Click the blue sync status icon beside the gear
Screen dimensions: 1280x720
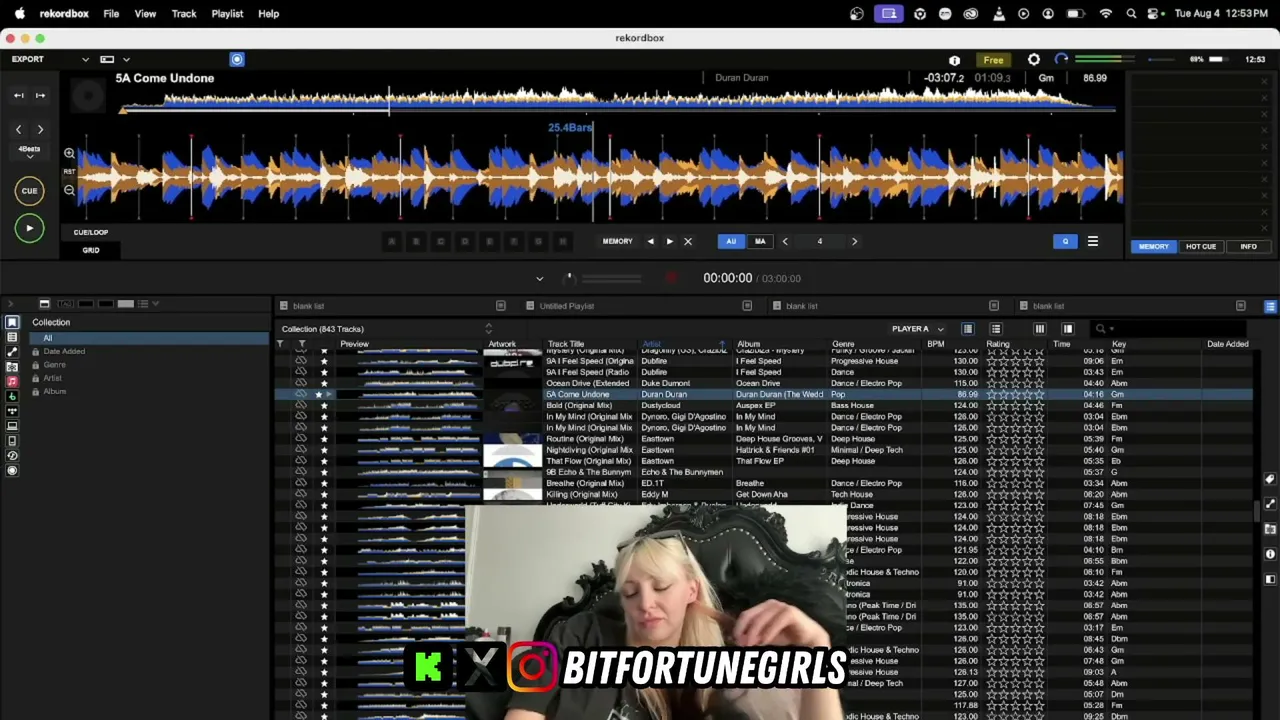tap(1061, 60)
